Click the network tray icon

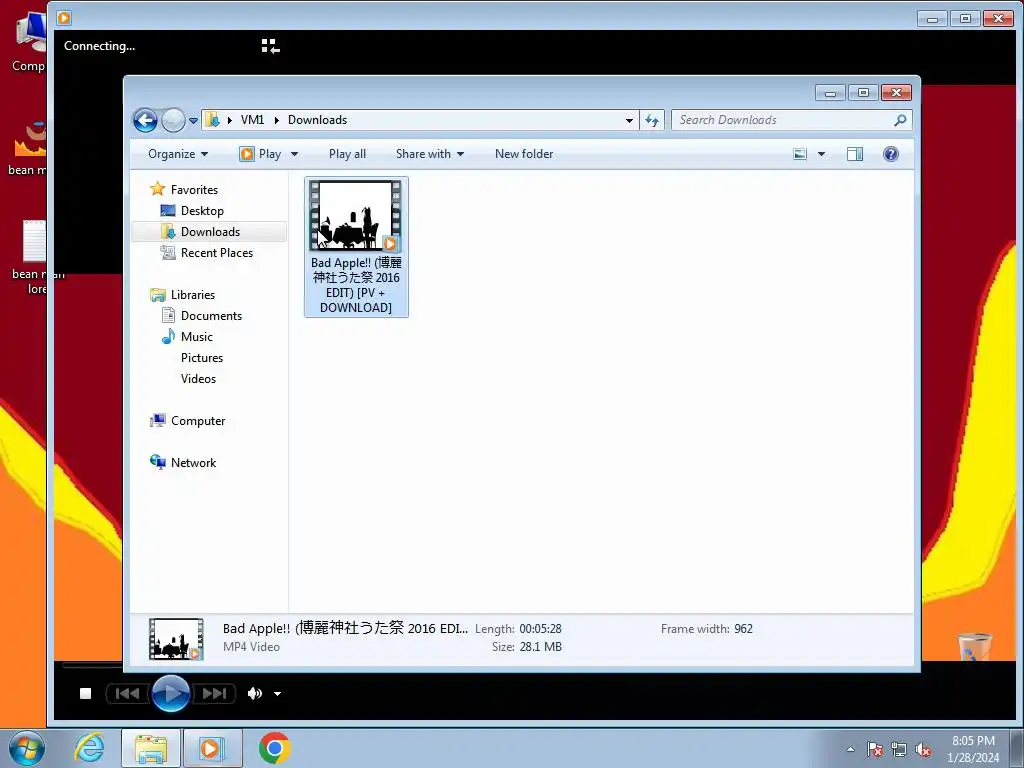pyautogui.click(x=899, y=749)
